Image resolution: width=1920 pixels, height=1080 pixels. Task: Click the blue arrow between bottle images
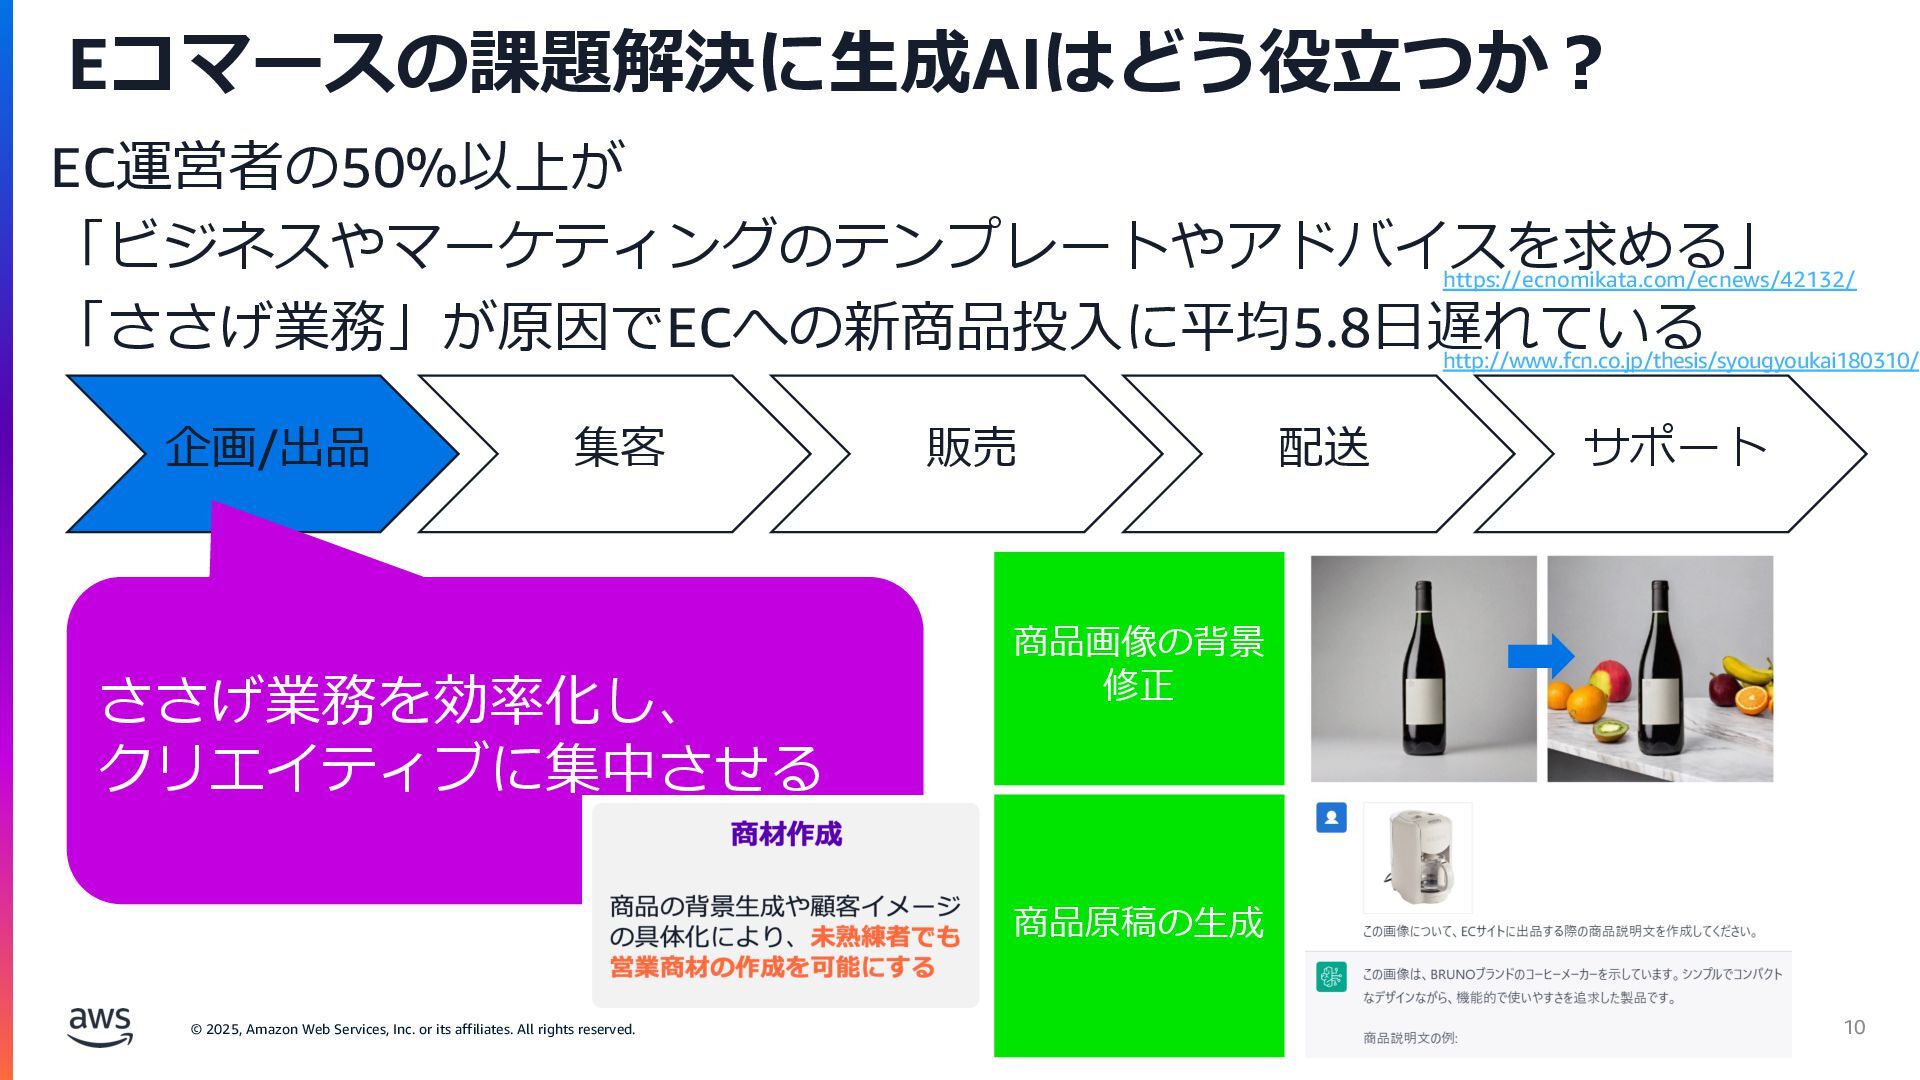coord(1541,656)
